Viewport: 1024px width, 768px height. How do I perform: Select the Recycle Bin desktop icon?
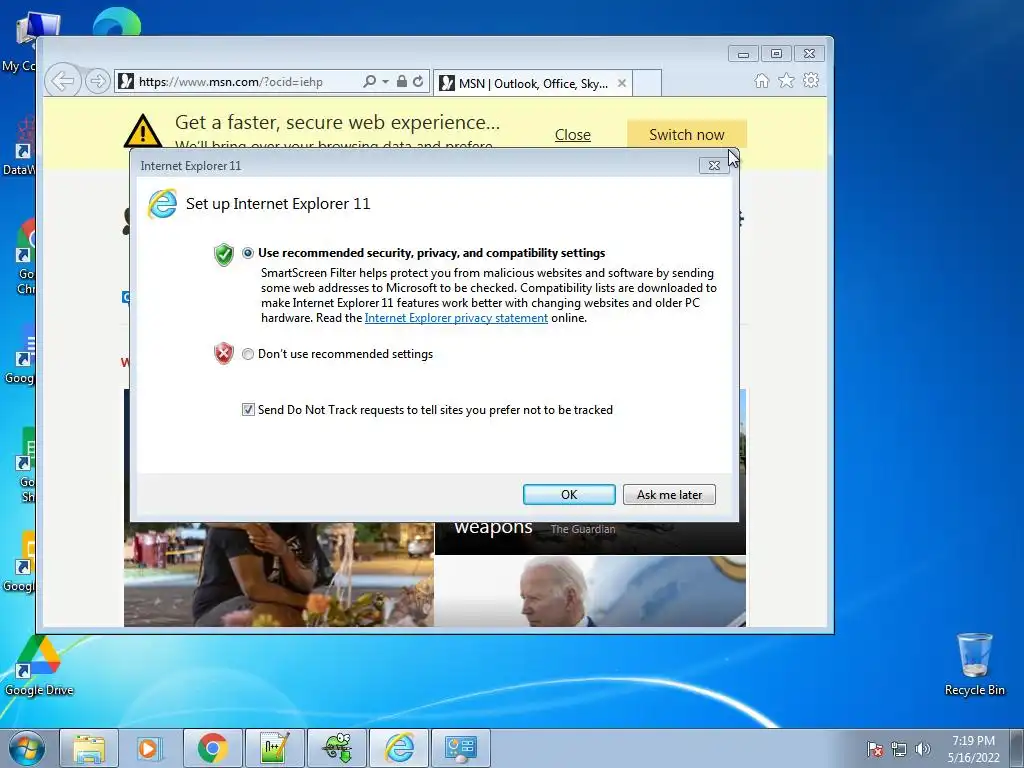(974, 664)
